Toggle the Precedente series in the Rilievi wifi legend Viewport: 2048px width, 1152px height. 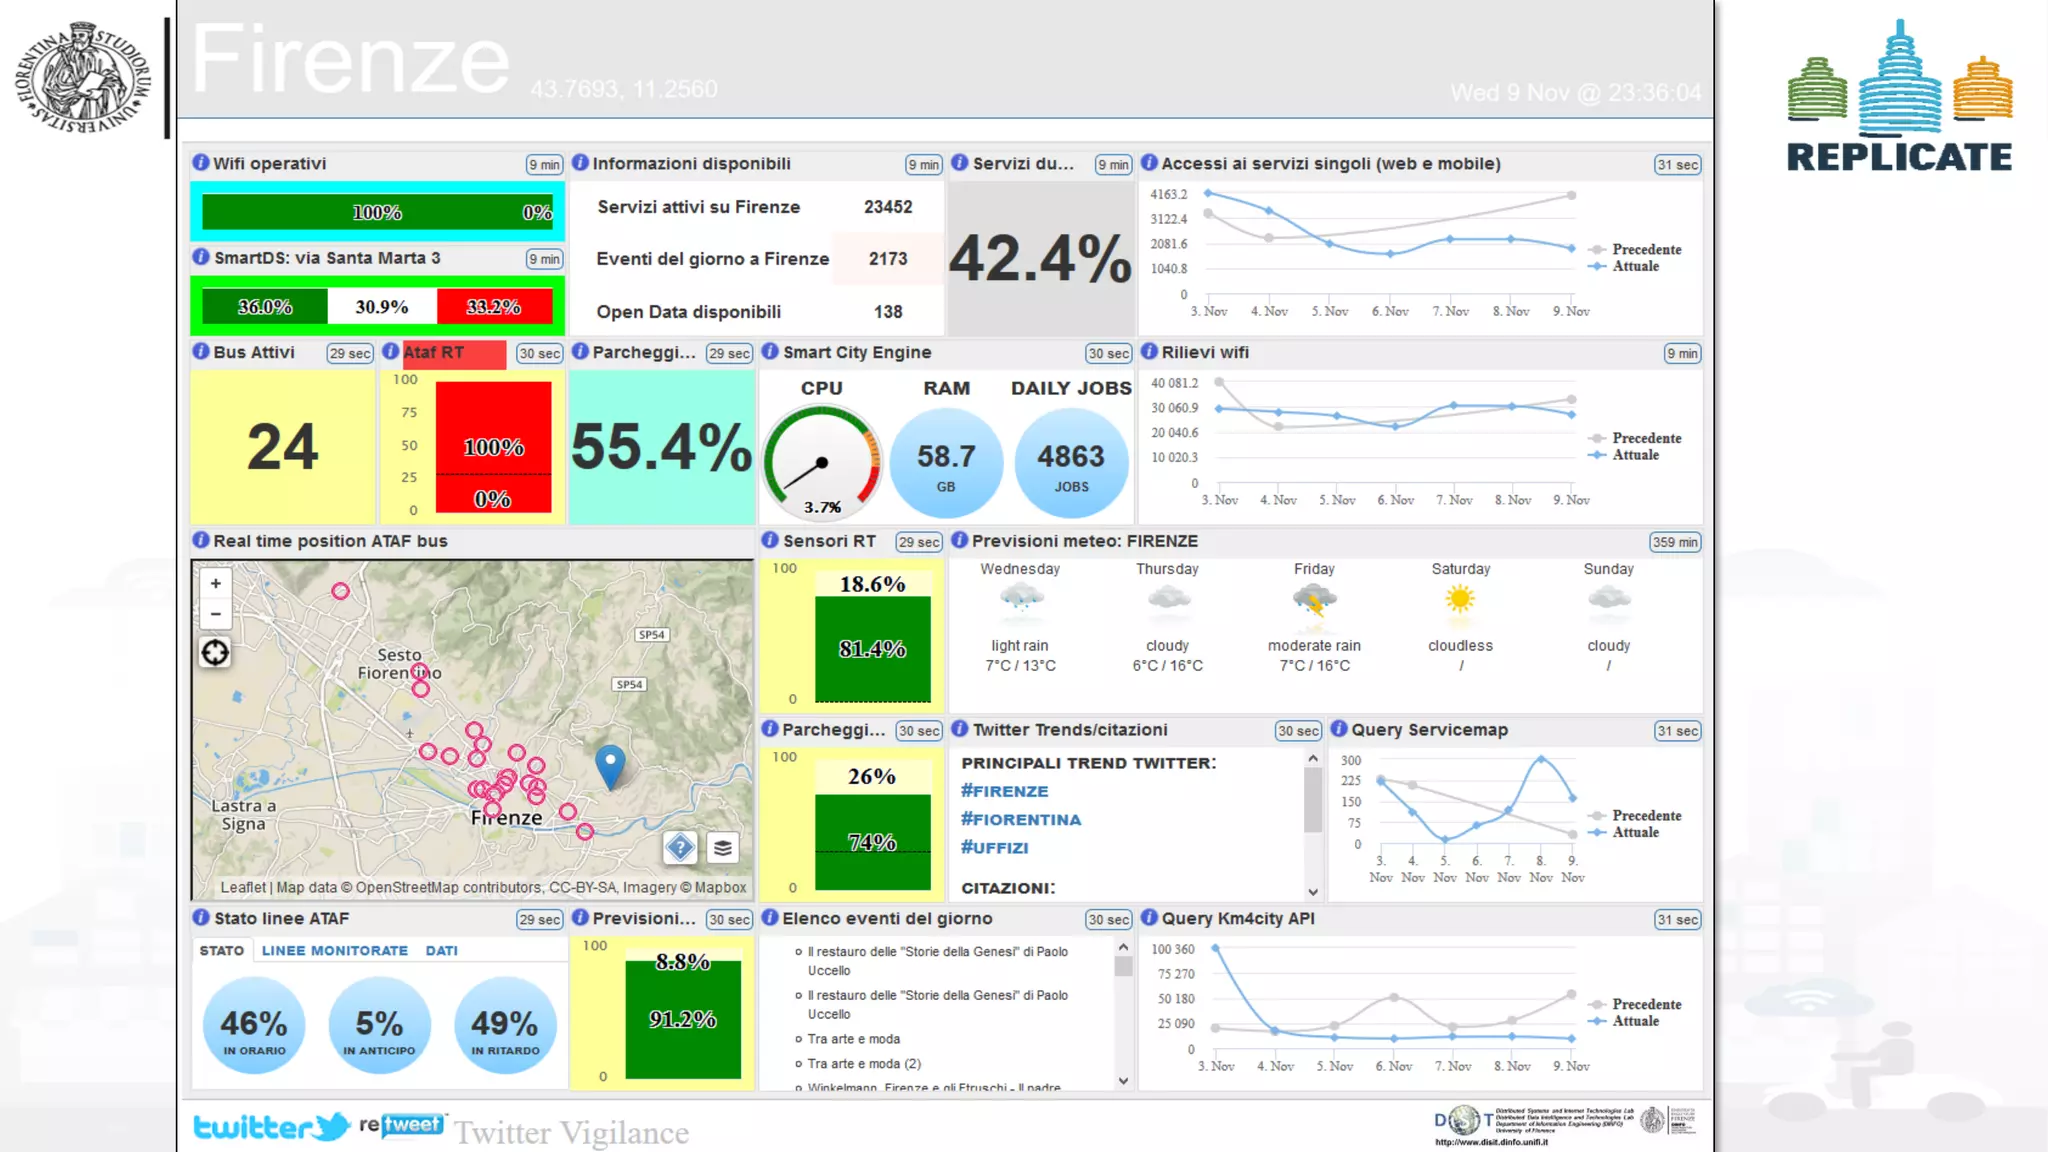(1645, 438)
